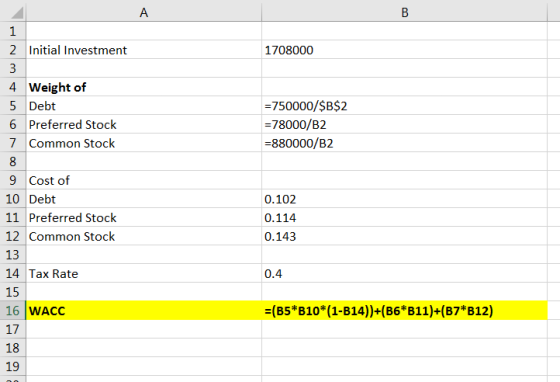Click the highlighted 'WACC' label cell
The height and width of the screenshot is (382, 560).
(144, 311)
